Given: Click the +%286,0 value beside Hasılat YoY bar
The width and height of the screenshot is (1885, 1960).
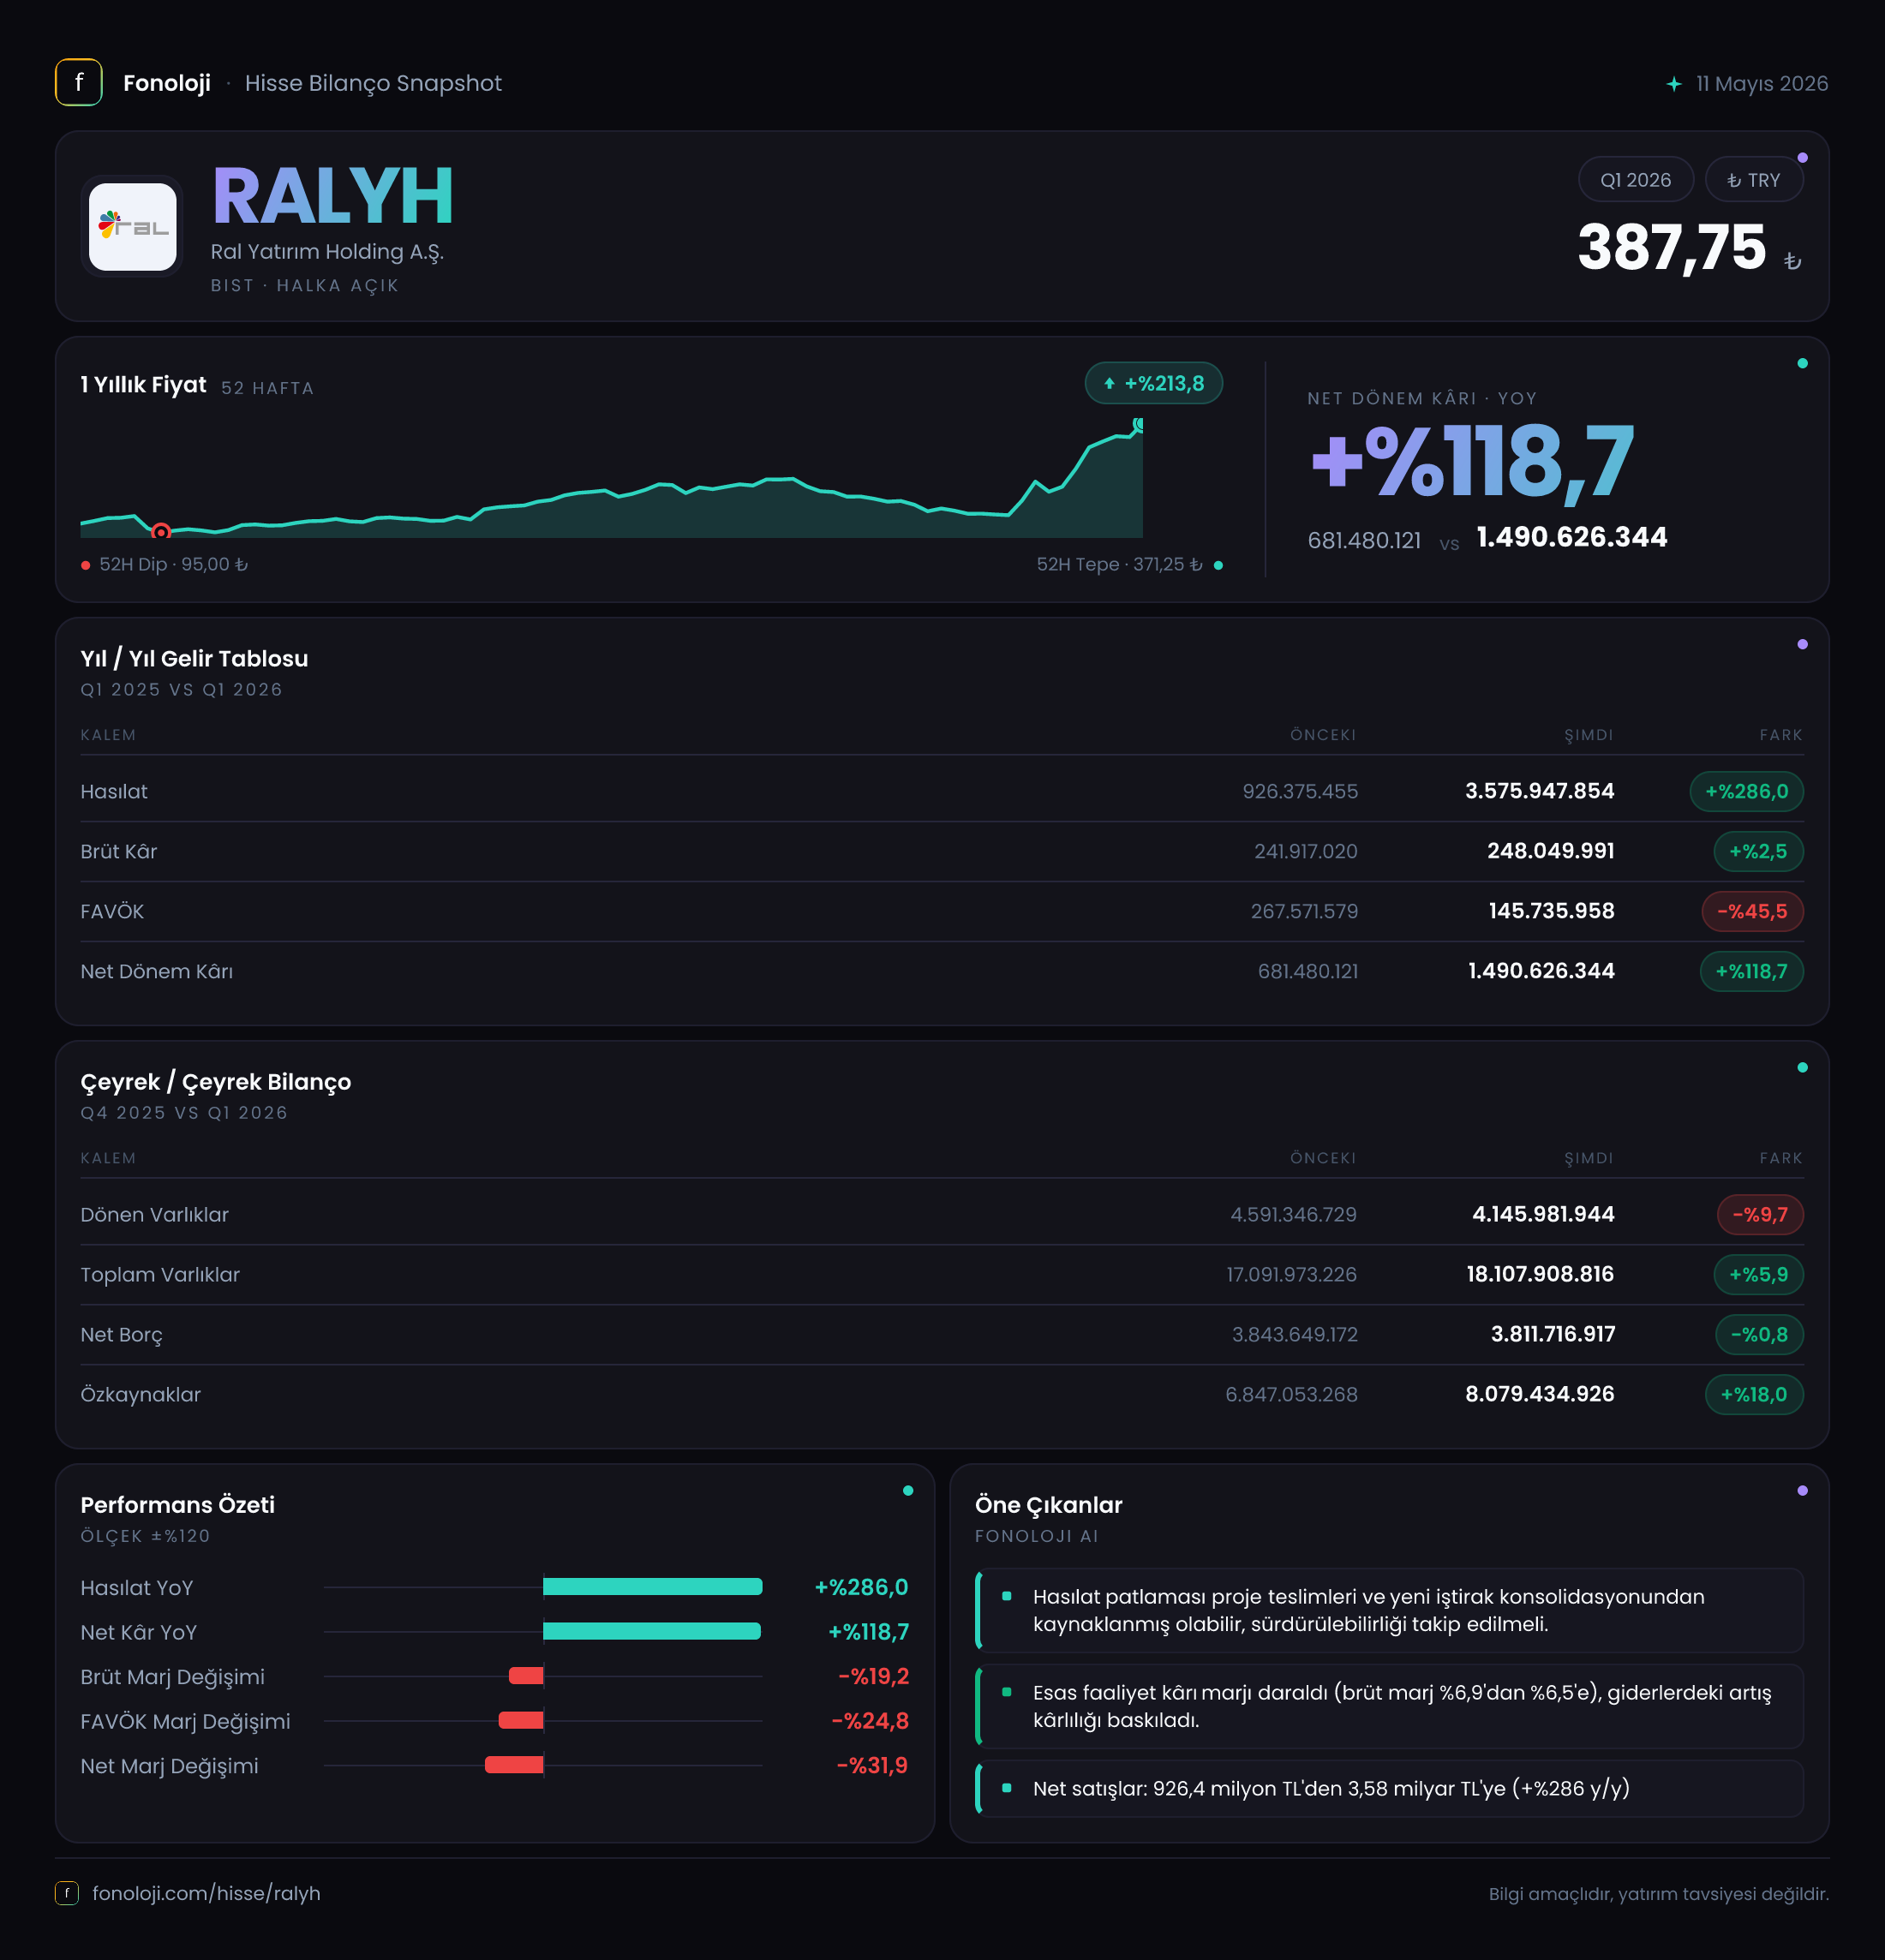Looking at the screenshot, I should (x=861, y=1587).
